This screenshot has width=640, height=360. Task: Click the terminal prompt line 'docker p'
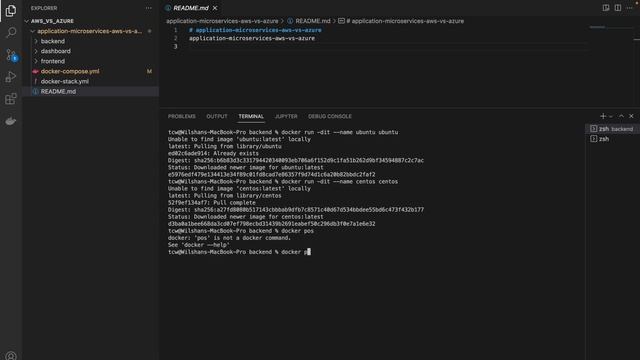coord(239,252)
